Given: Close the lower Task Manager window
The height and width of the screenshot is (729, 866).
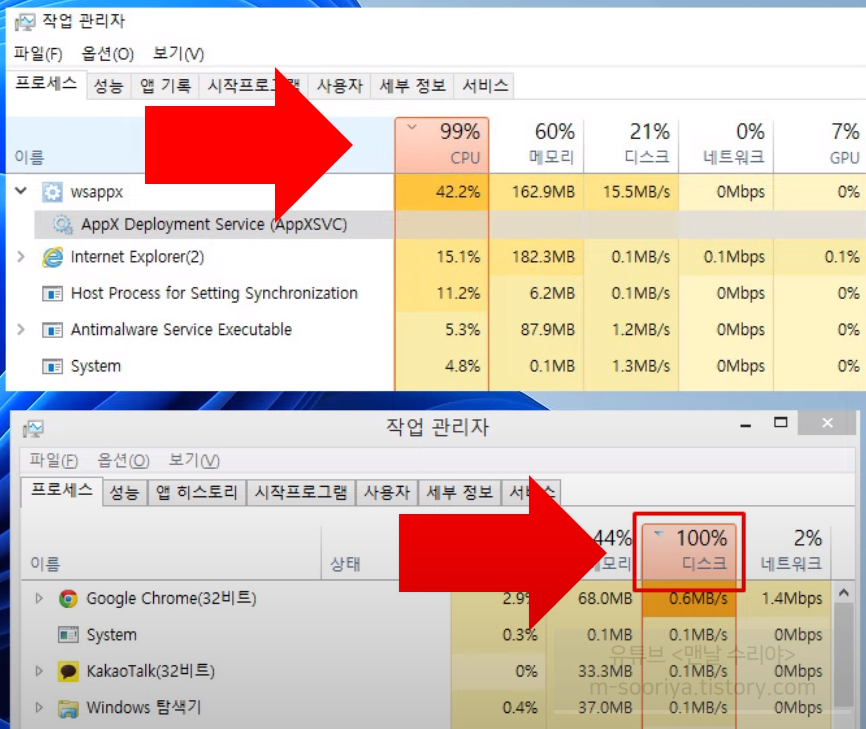Looking at the screenshot, I should (827, 423).
